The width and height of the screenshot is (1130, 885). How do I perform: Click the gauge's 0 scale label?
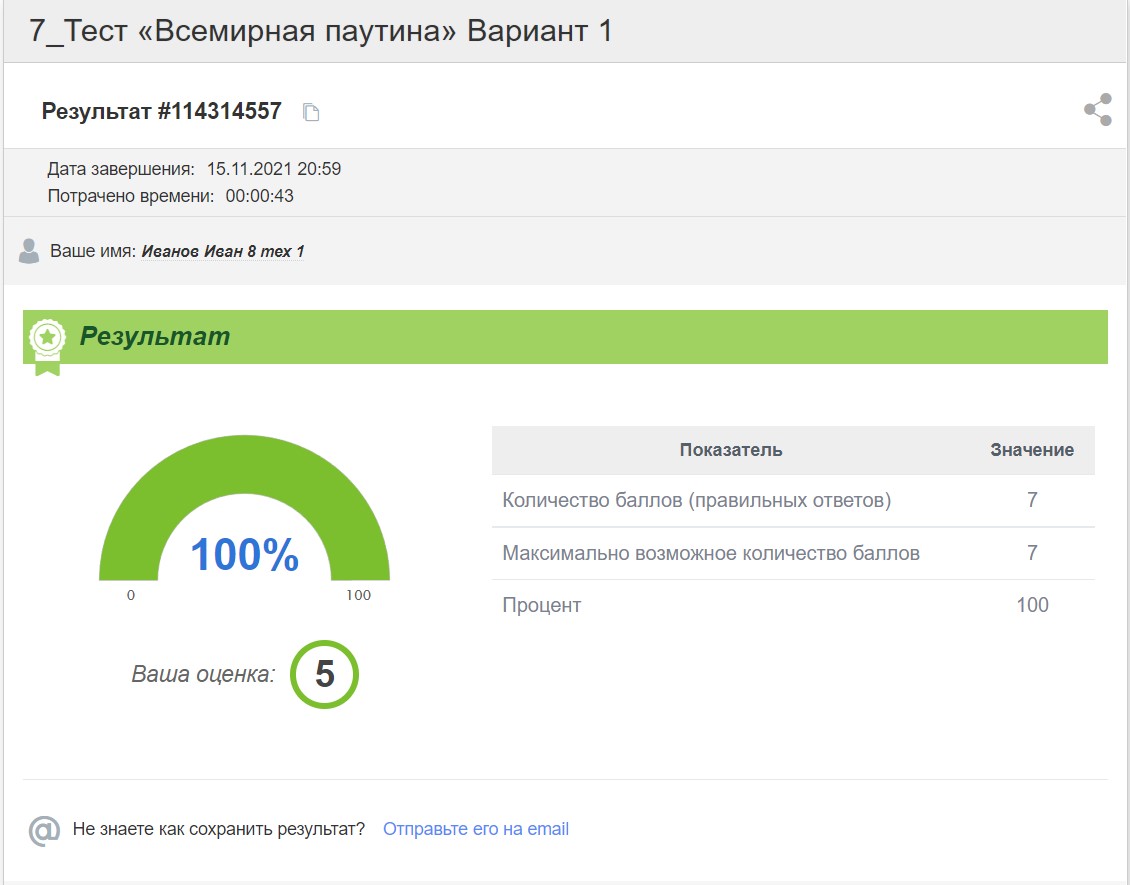click(x=130, y=595)
